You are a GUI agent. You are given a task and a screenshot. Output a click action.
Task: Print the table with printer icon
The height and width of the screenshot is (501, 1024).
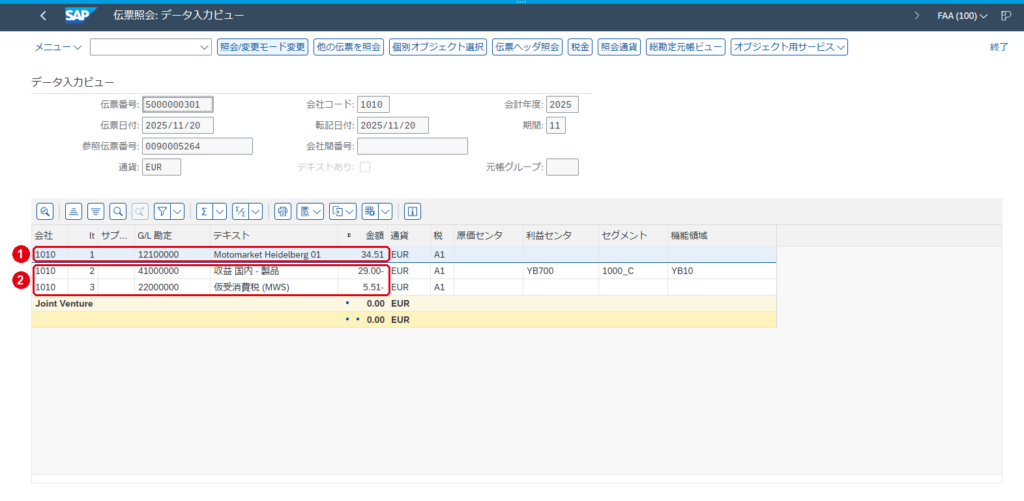pos(282,211)
